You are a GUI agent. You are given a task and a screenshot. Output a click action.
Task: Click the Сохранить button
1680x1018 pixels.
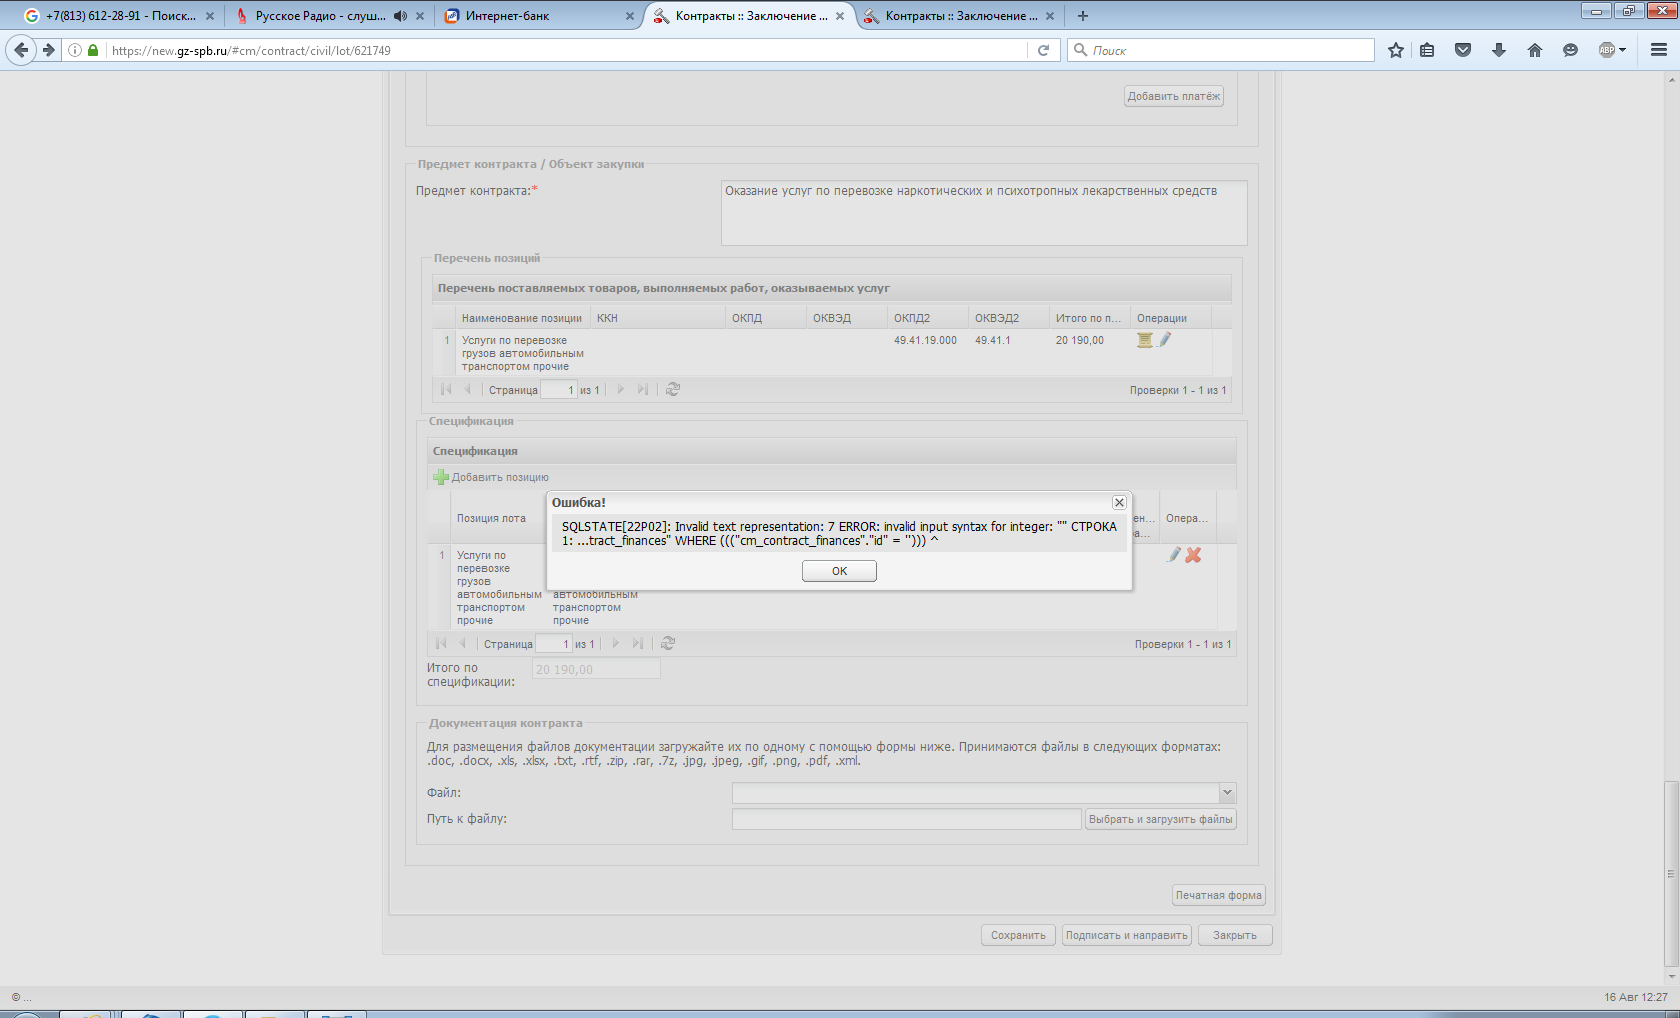[x=1018, y=935]
